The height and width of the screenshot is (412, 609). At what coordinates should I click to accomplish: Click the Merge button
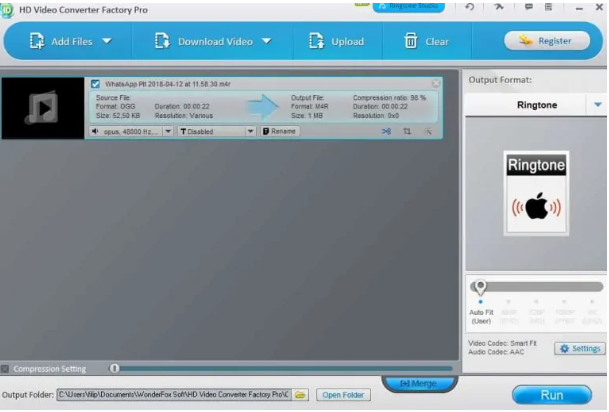419,384
